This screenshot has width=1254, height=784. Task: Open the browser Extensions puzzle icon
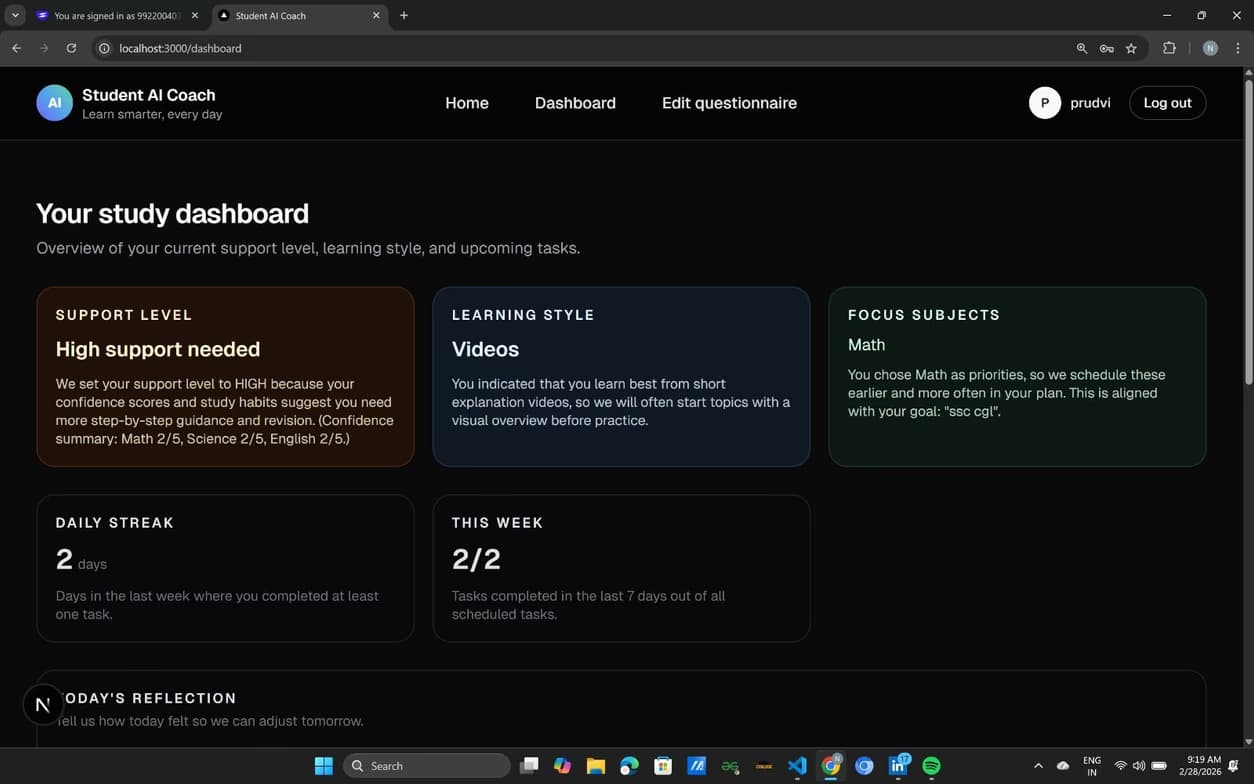pos(1169,48)
